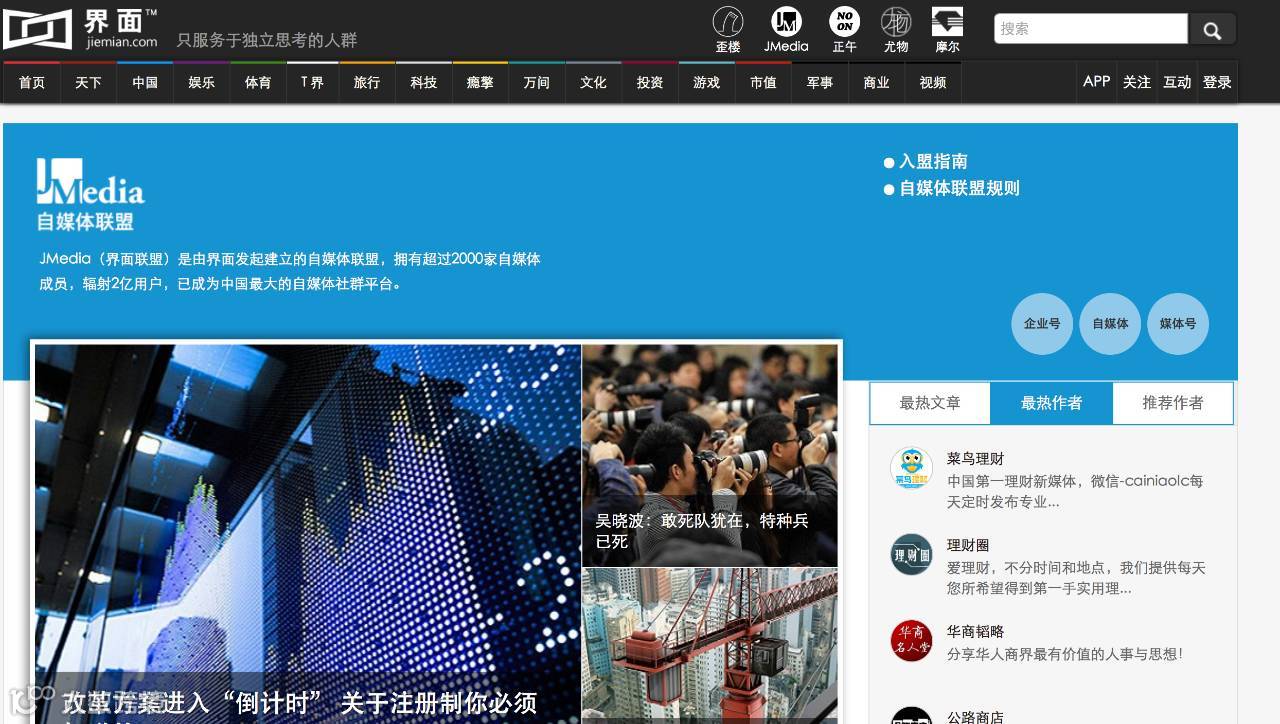The image size is (1280, 724).
Task: Click the 理财圈 author avatar
Action: 911,555
